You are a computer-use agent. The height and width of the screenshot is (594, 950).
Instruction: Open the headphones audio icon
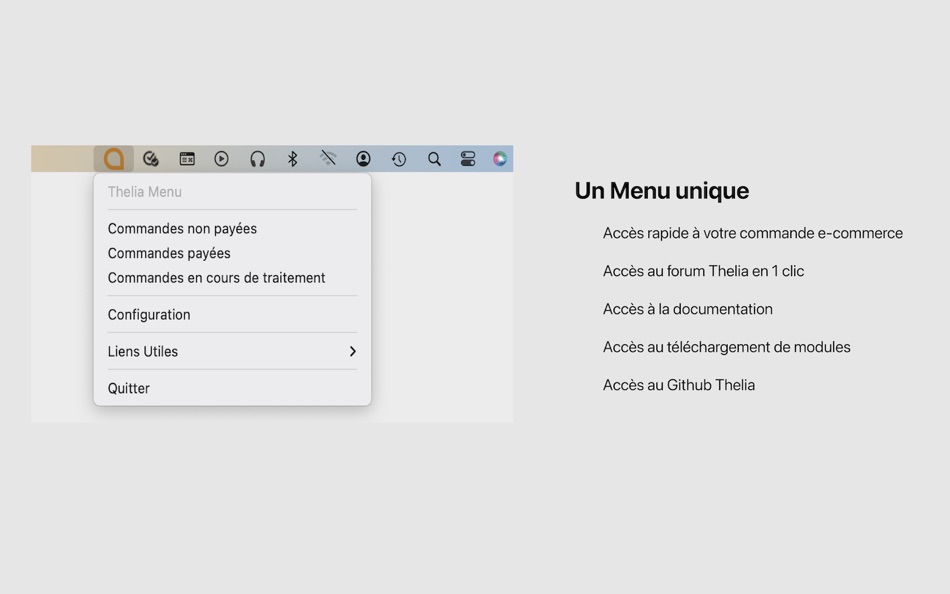click(x=257, y=159)
